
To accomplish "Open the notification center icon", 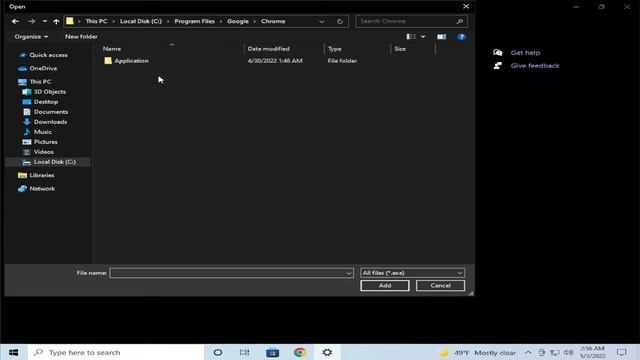I will [621, 352].
